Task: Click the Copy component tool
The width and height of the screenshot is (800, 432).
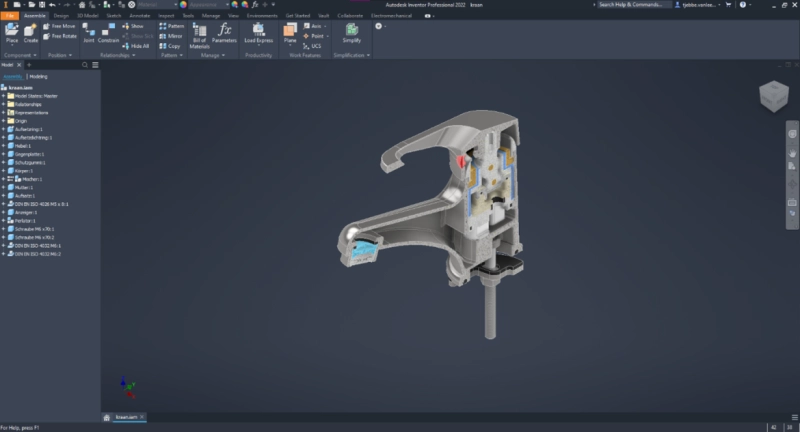Action: click(170, 46)
